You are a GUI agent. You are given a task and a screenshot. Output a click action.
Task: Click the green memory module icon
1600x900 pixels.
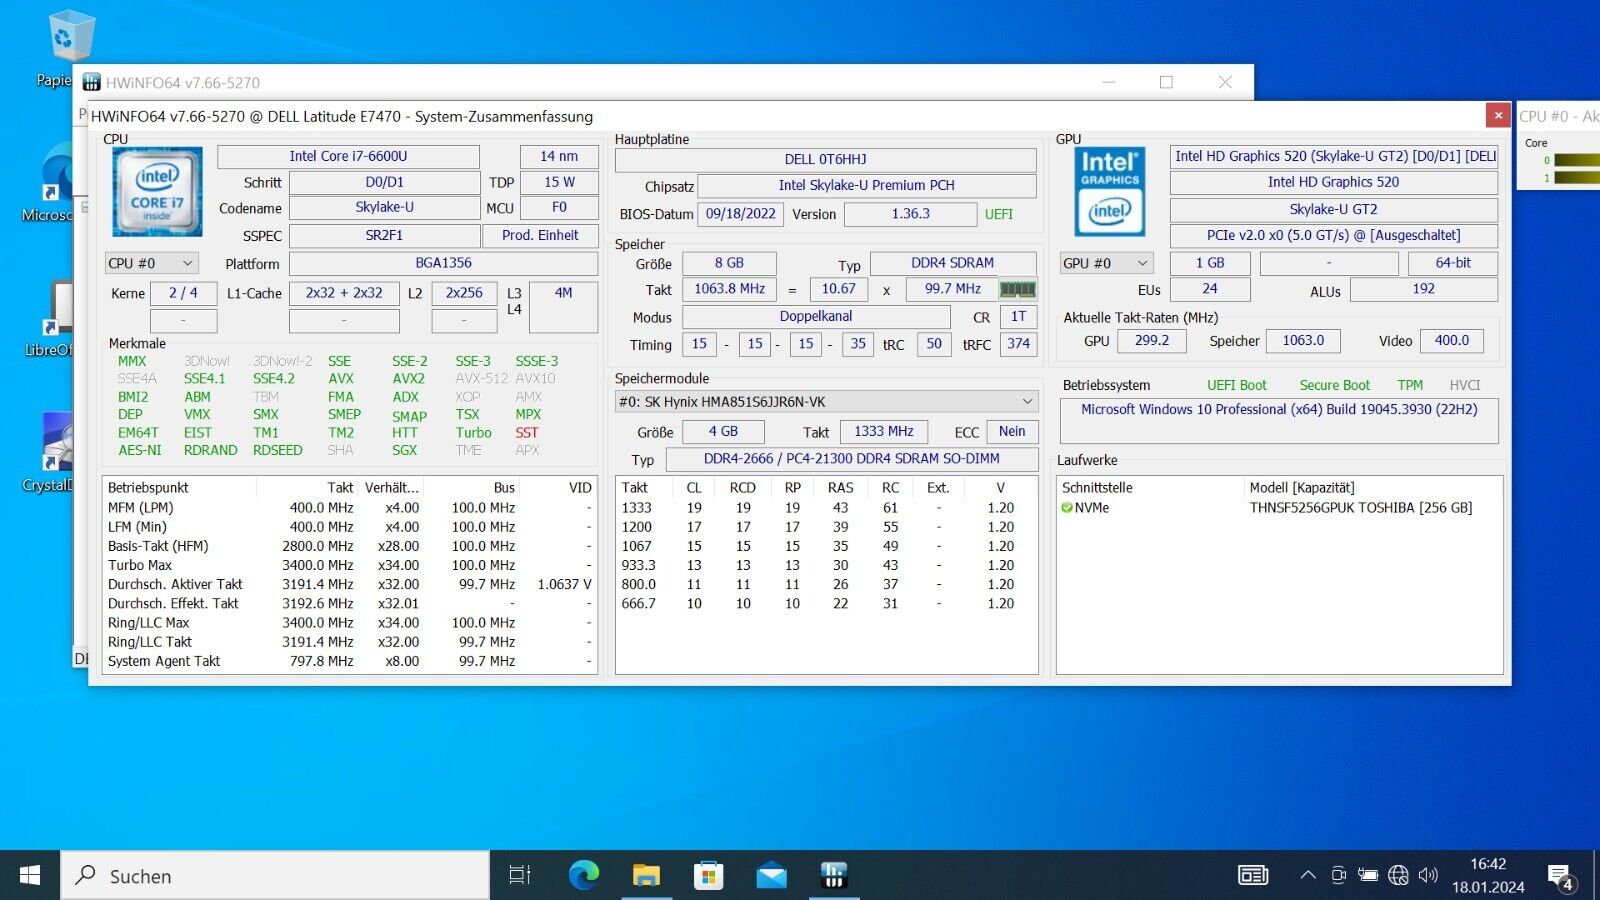[x=1018, y=289]
